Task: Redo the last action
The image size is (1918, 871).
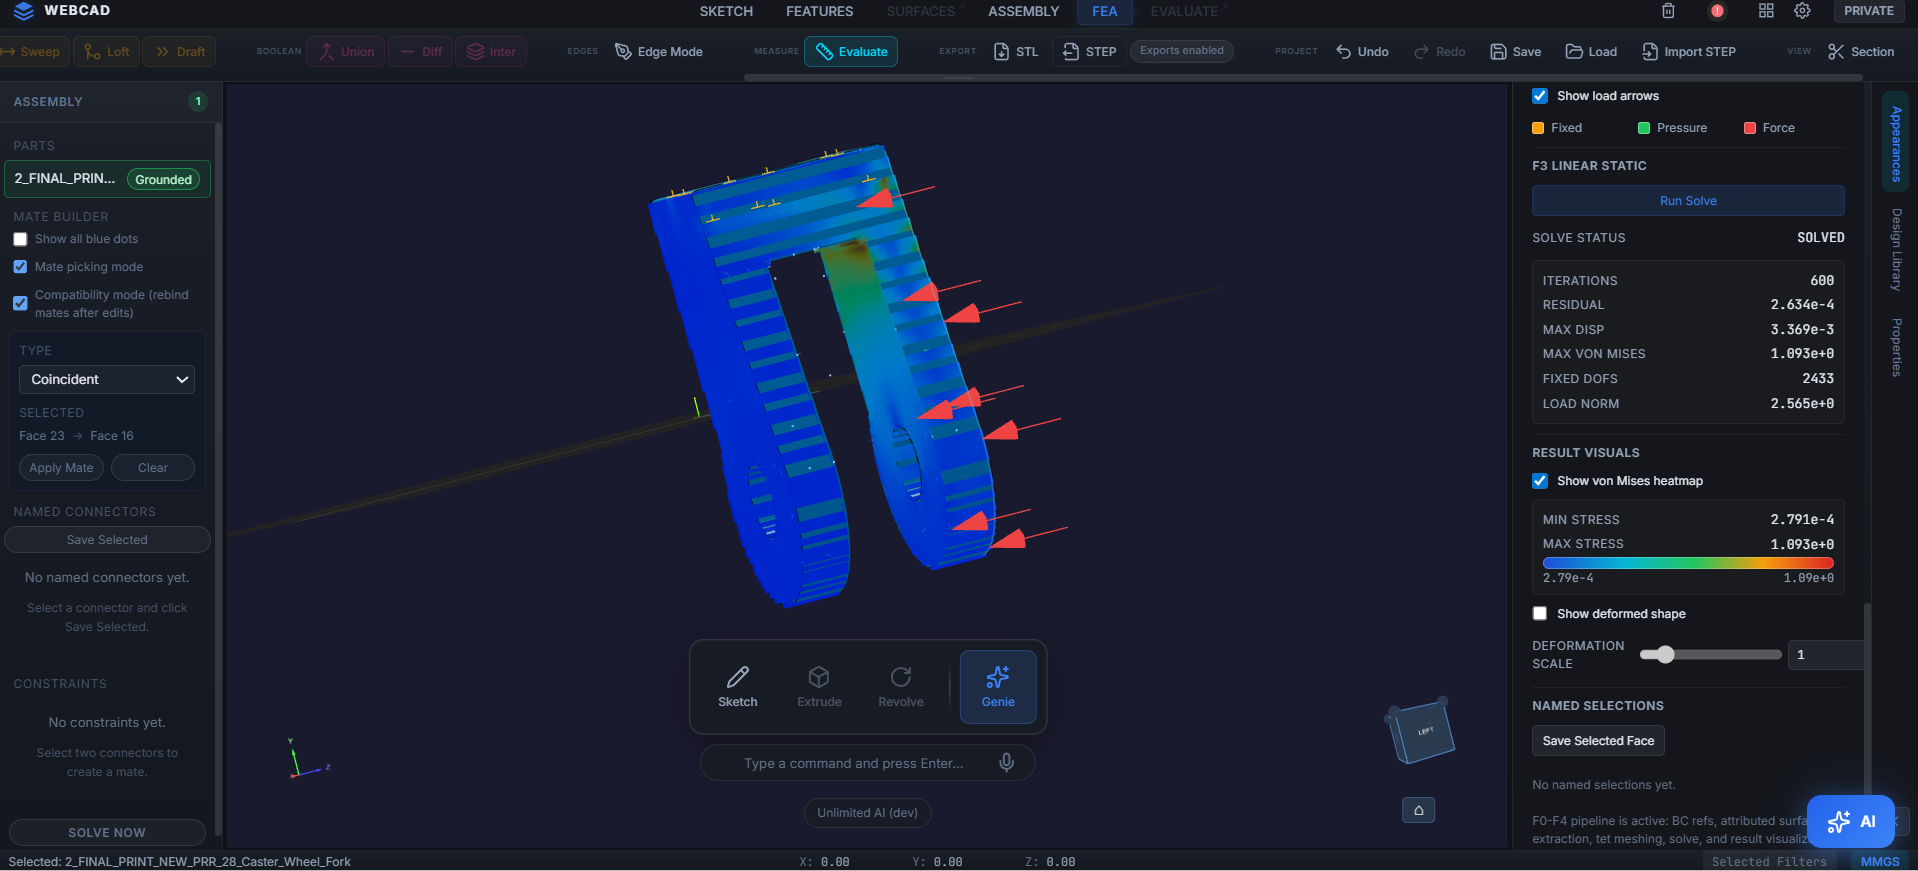Action: point(1439,52)
